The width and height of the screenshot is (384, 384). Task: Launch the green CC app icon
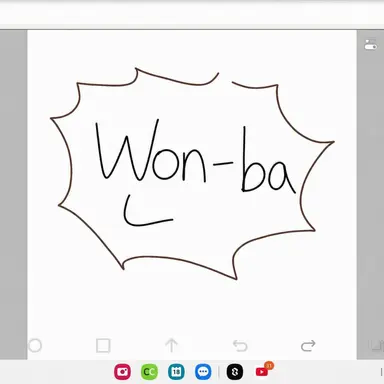click(x=149, y=372)
